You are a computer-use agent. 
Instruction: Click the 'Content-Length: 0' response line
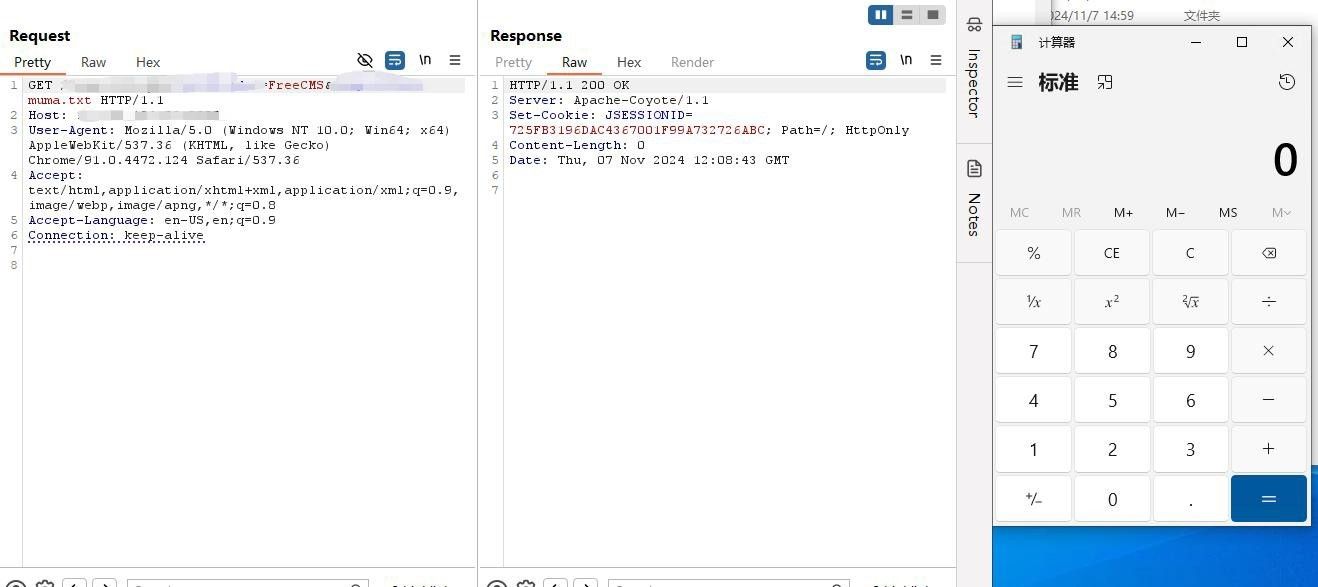pyautogui.click(x=577, y=145)
